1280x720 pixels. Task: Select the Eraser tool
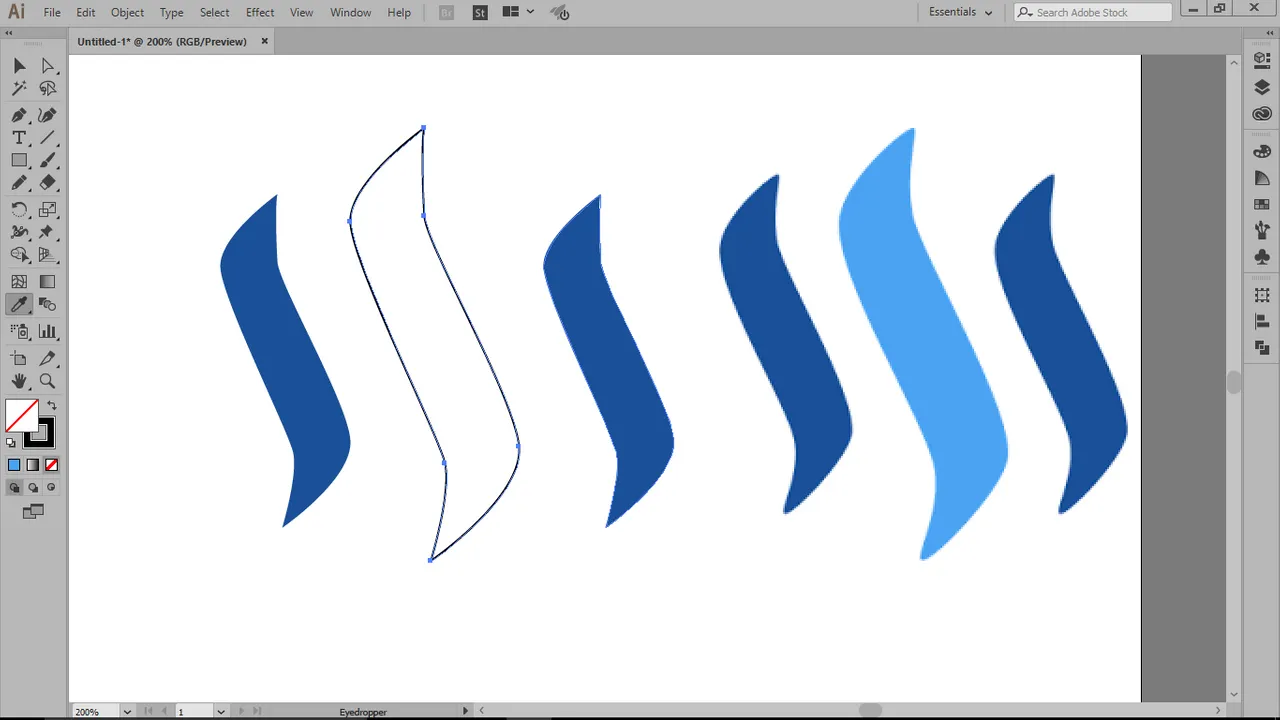click(x=47, y=183)
